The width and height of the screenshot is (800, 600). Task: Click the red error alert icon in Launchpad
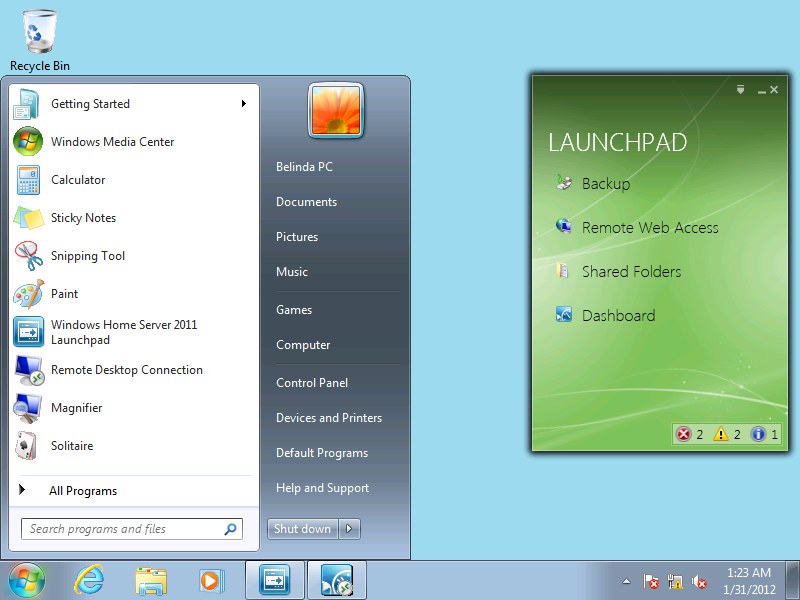coord(683,434)
